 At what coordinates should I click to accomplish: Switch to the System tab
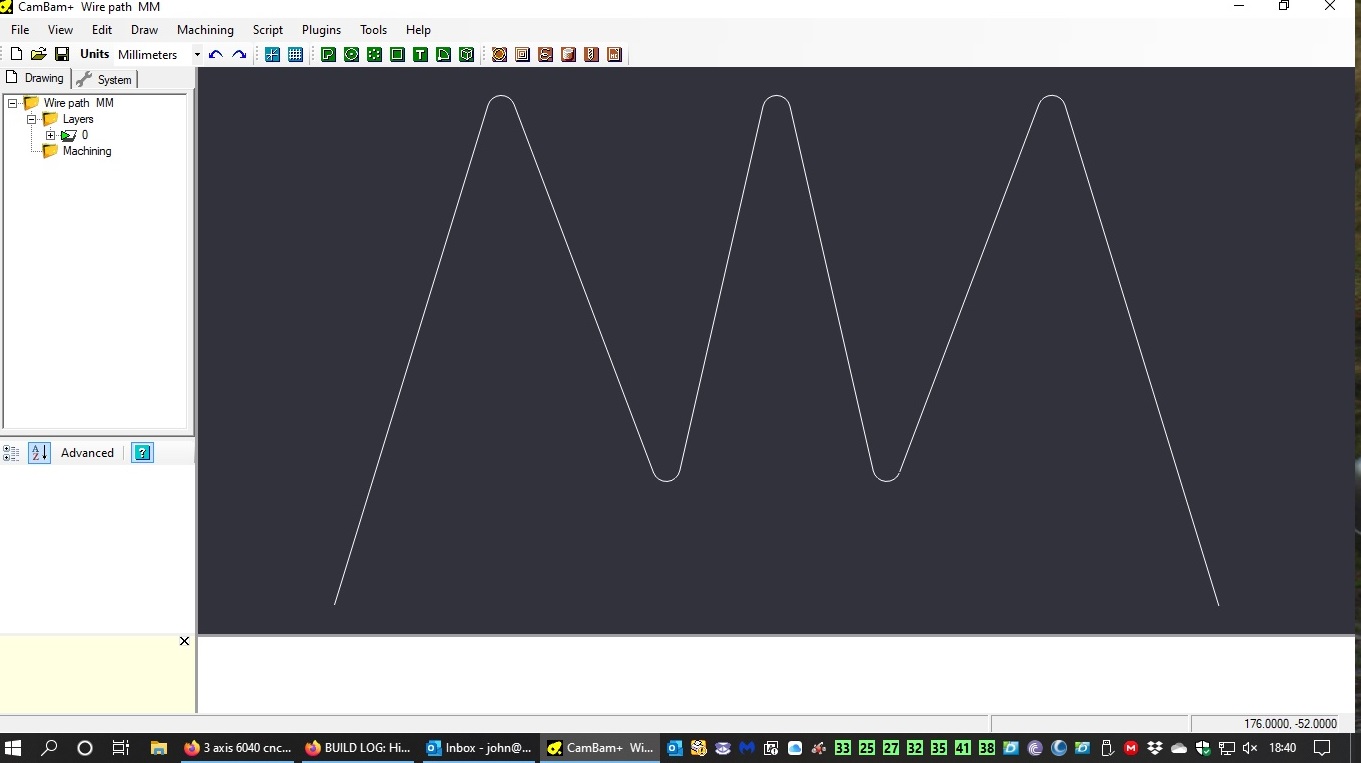coord(105,79)
